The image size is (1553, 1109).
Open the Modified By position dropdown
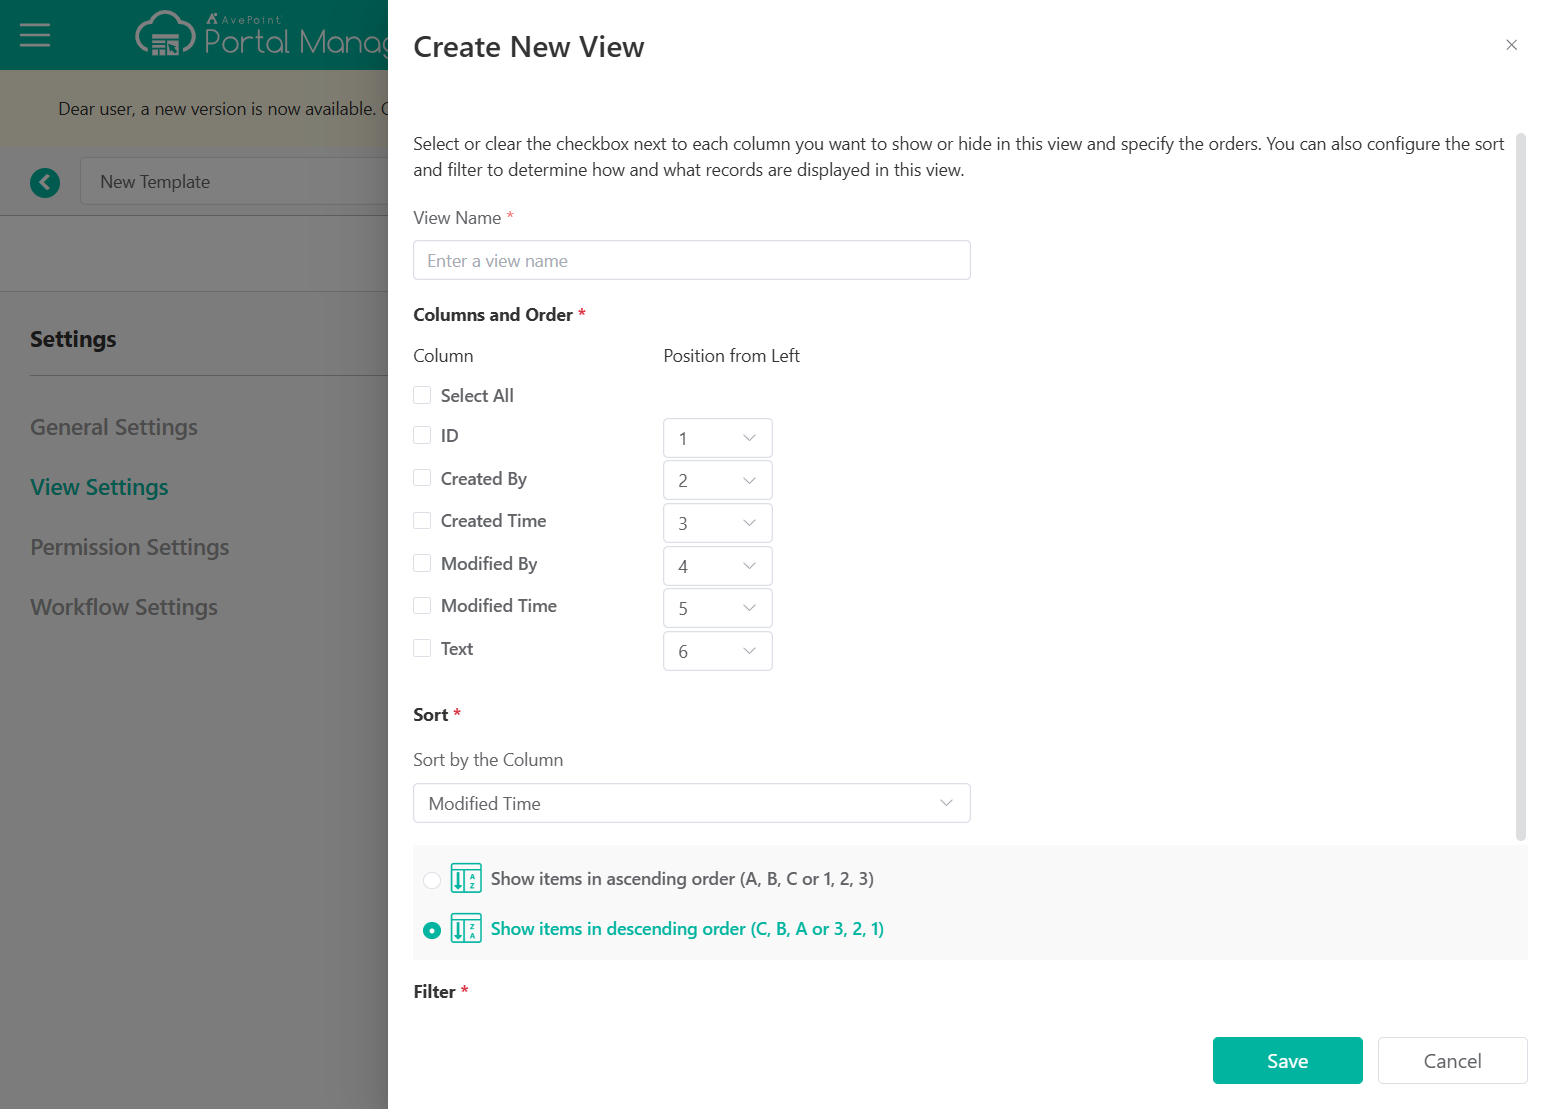(x=717, y=566)
